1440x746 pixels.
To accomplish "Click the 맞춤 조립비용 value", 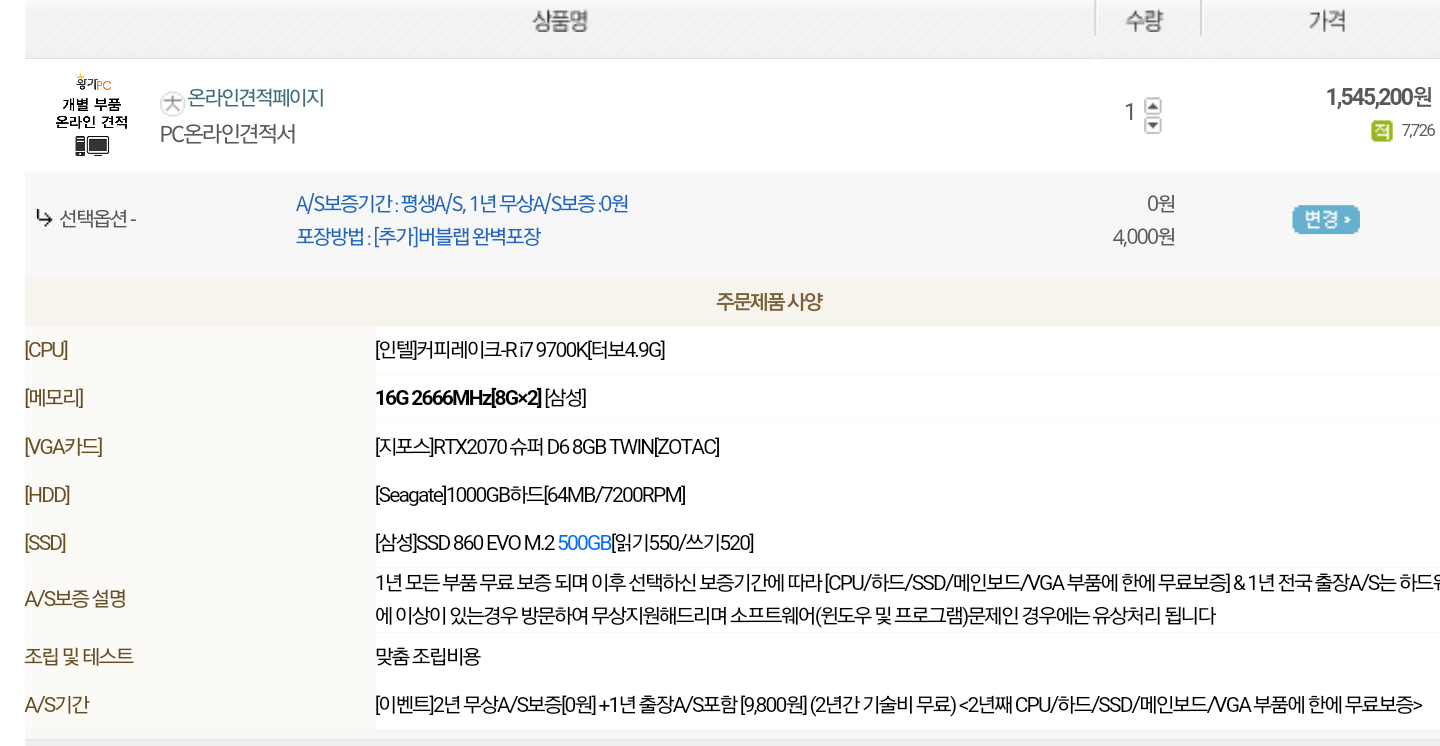I will coord(428,657).
